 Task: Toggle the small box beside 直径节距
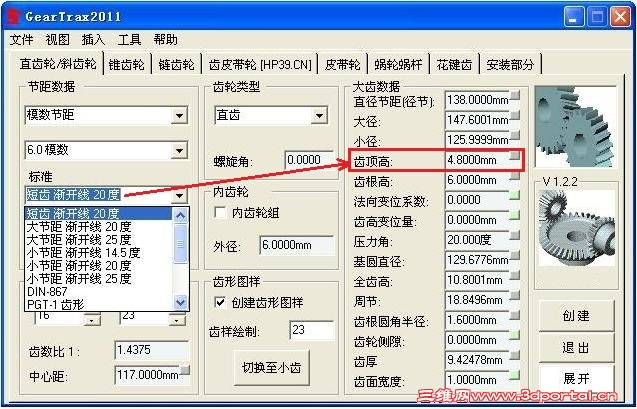(x=515, y=95)
